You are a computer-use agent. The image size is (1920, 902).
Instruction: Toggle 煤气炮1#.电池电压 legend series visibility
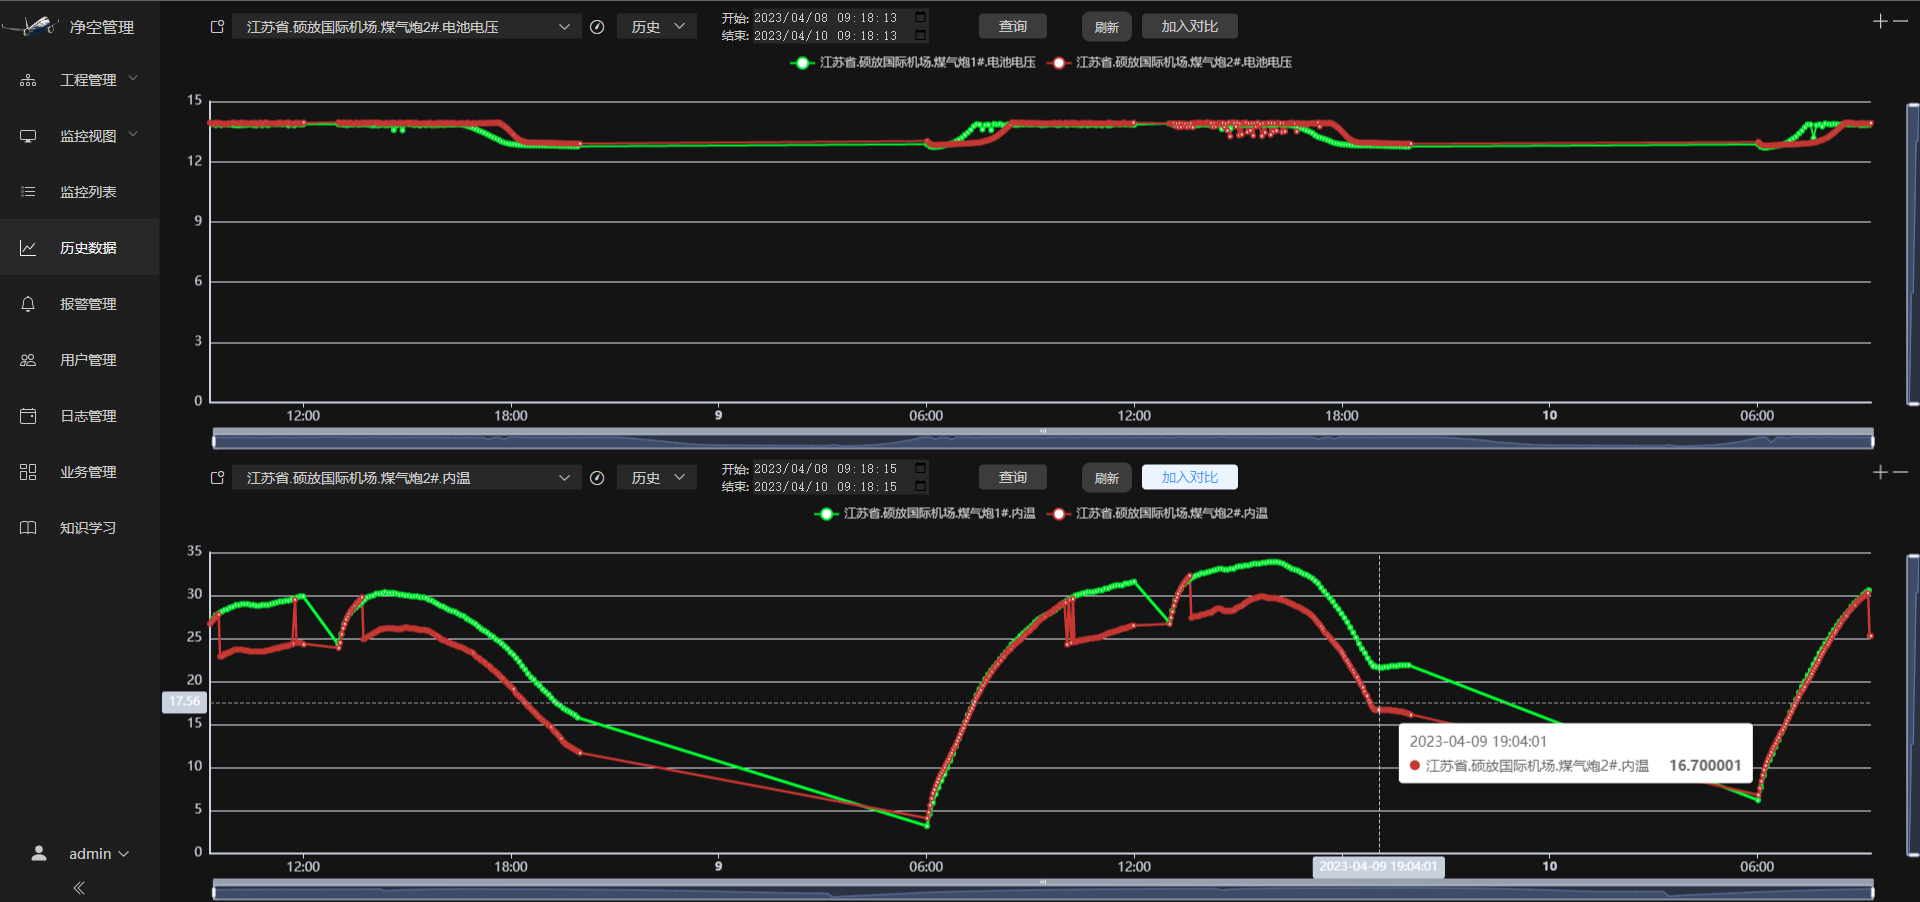[913, 62]
